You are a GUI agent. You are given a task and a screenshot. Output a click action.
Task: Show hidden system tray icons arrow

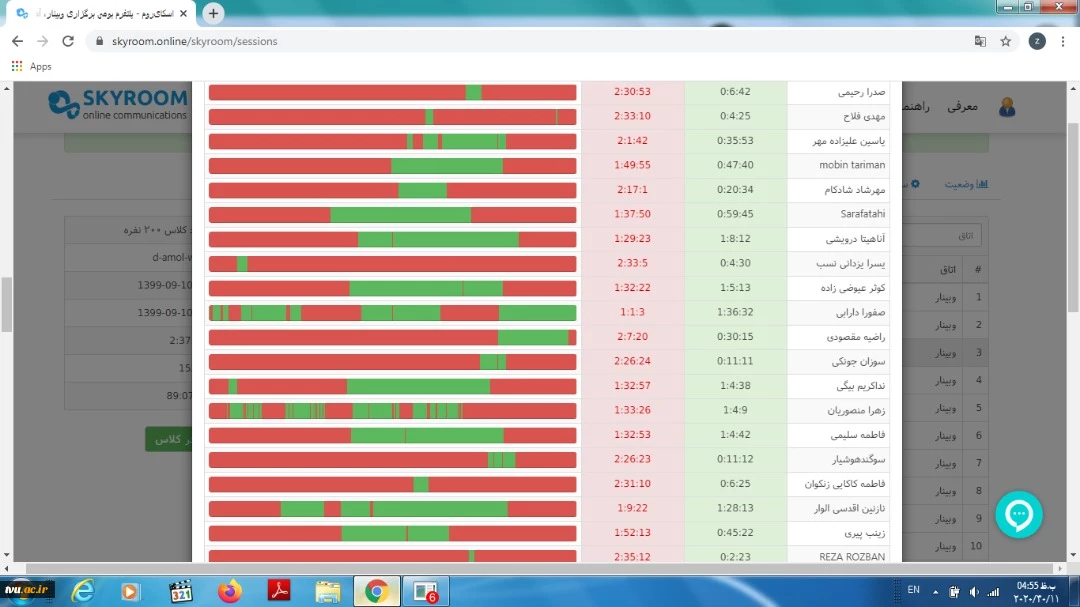click(936, 591)
